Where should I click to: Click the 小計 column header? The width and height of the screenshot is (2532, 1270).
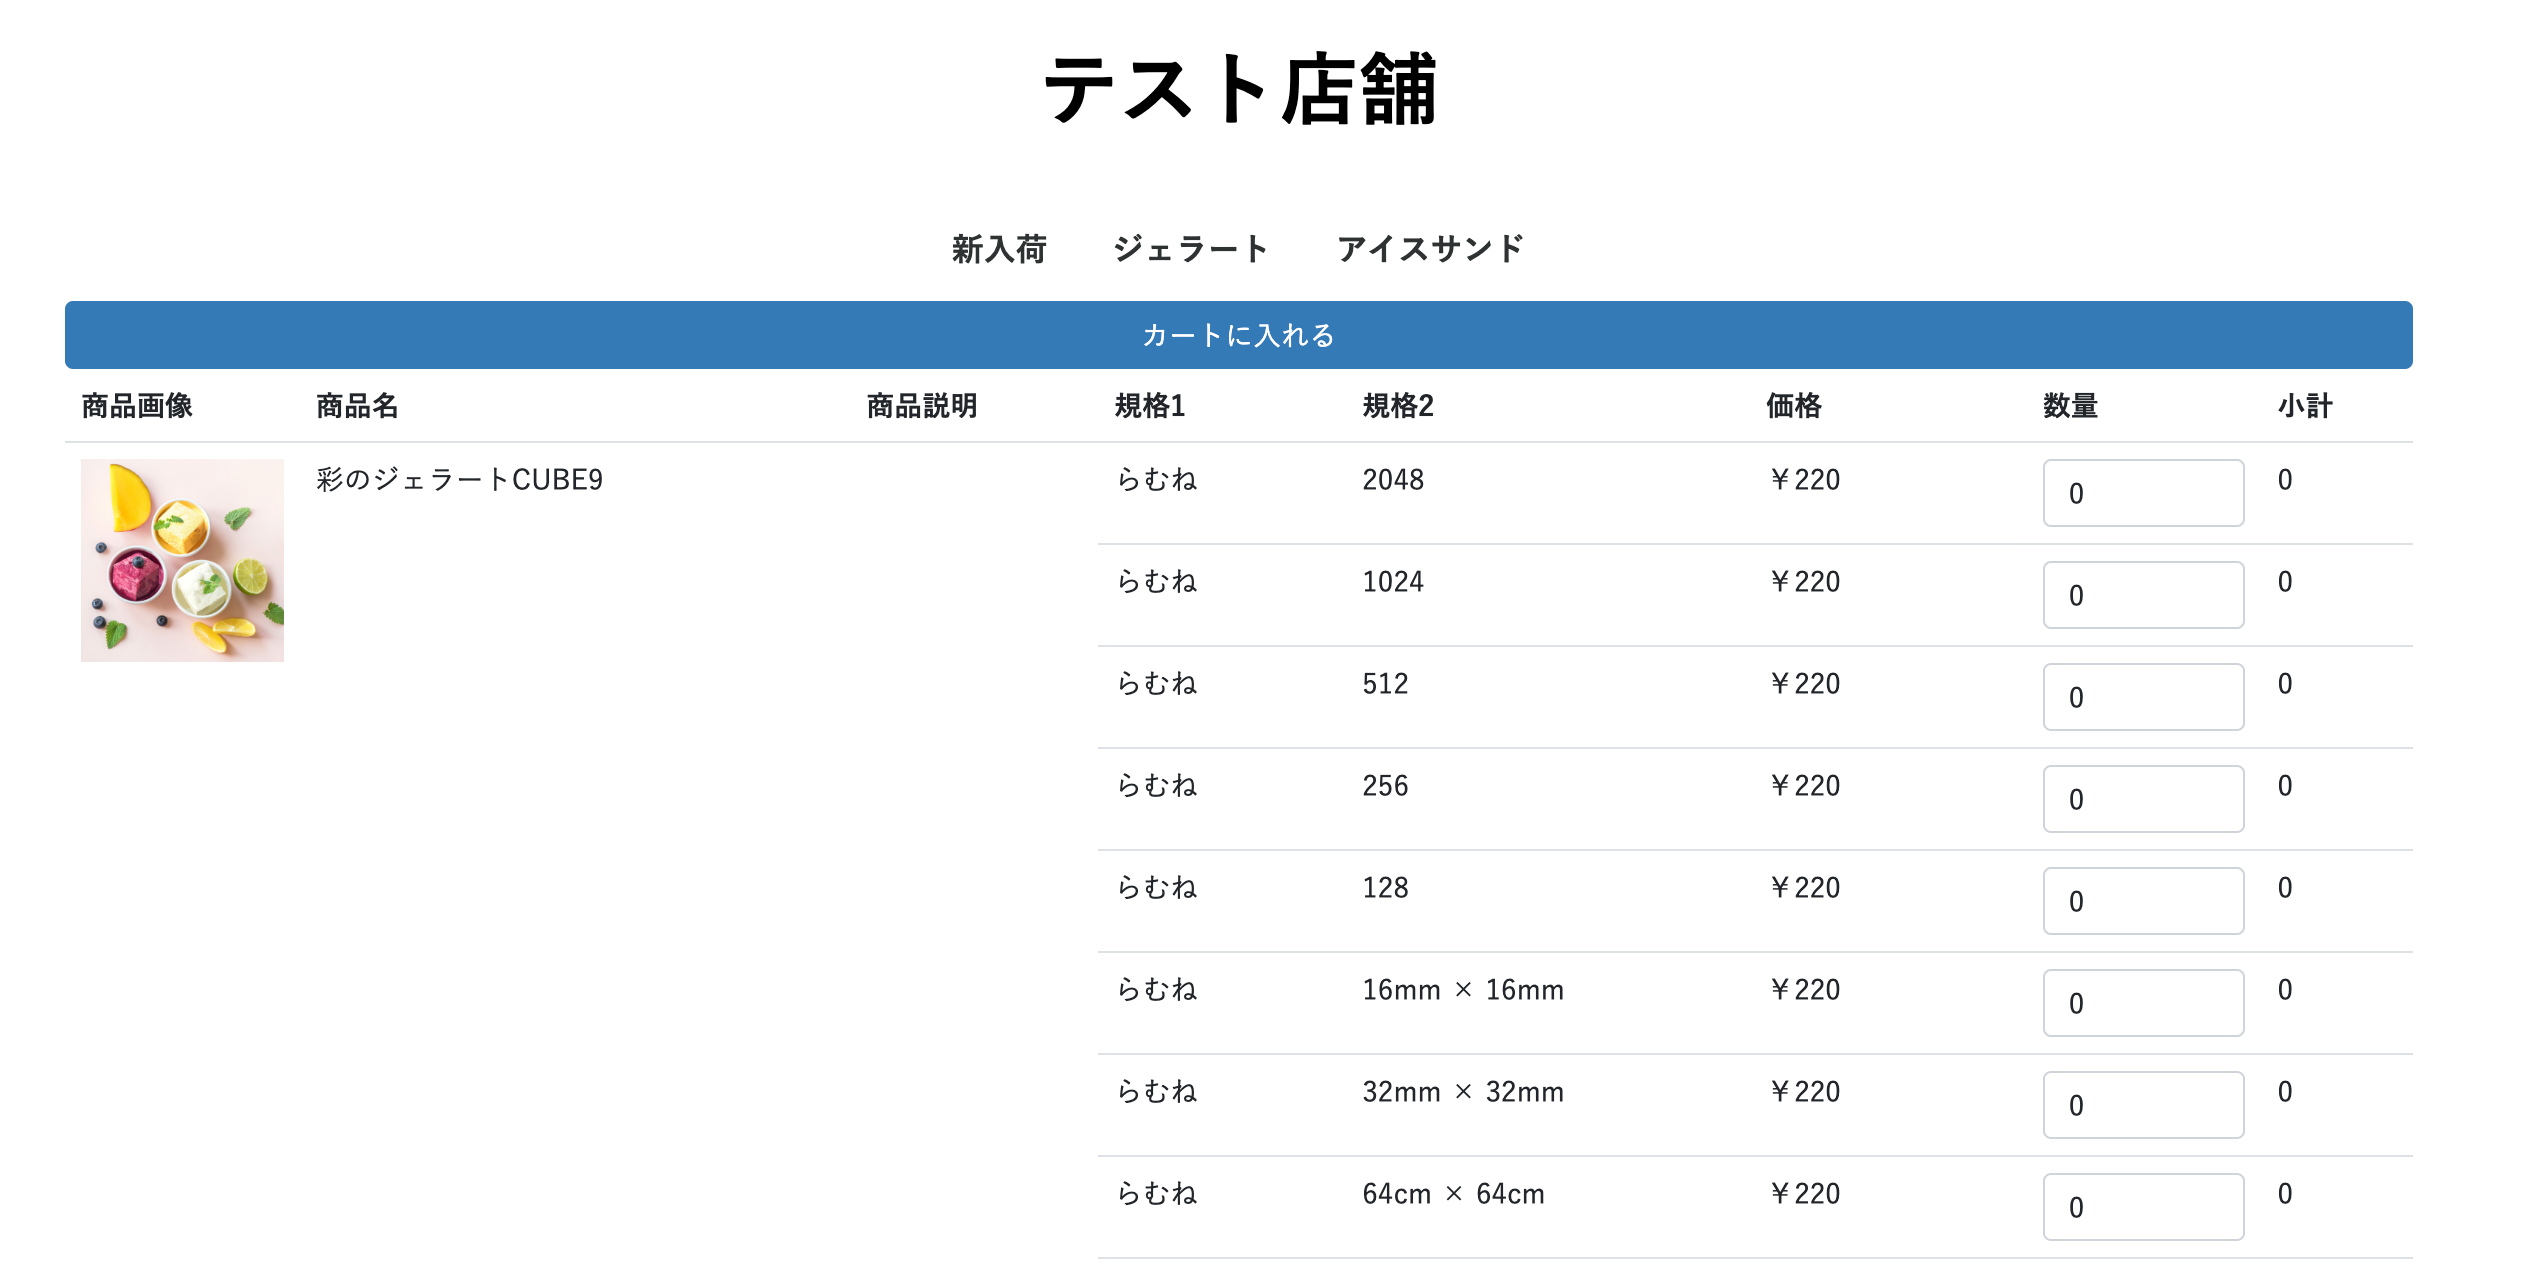pyautogui.click(x=2305, y=406)
